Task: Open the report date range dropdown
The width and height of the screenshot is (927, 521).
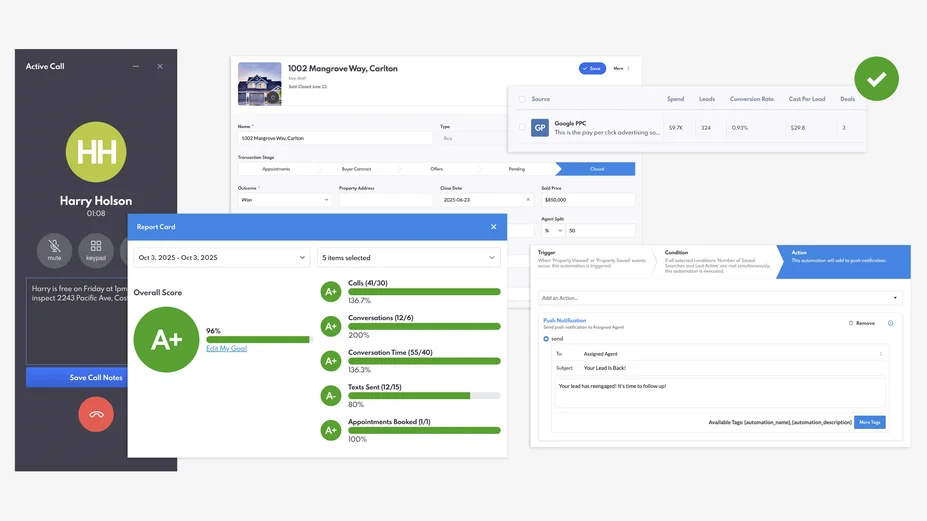Action: coord(221,258)
